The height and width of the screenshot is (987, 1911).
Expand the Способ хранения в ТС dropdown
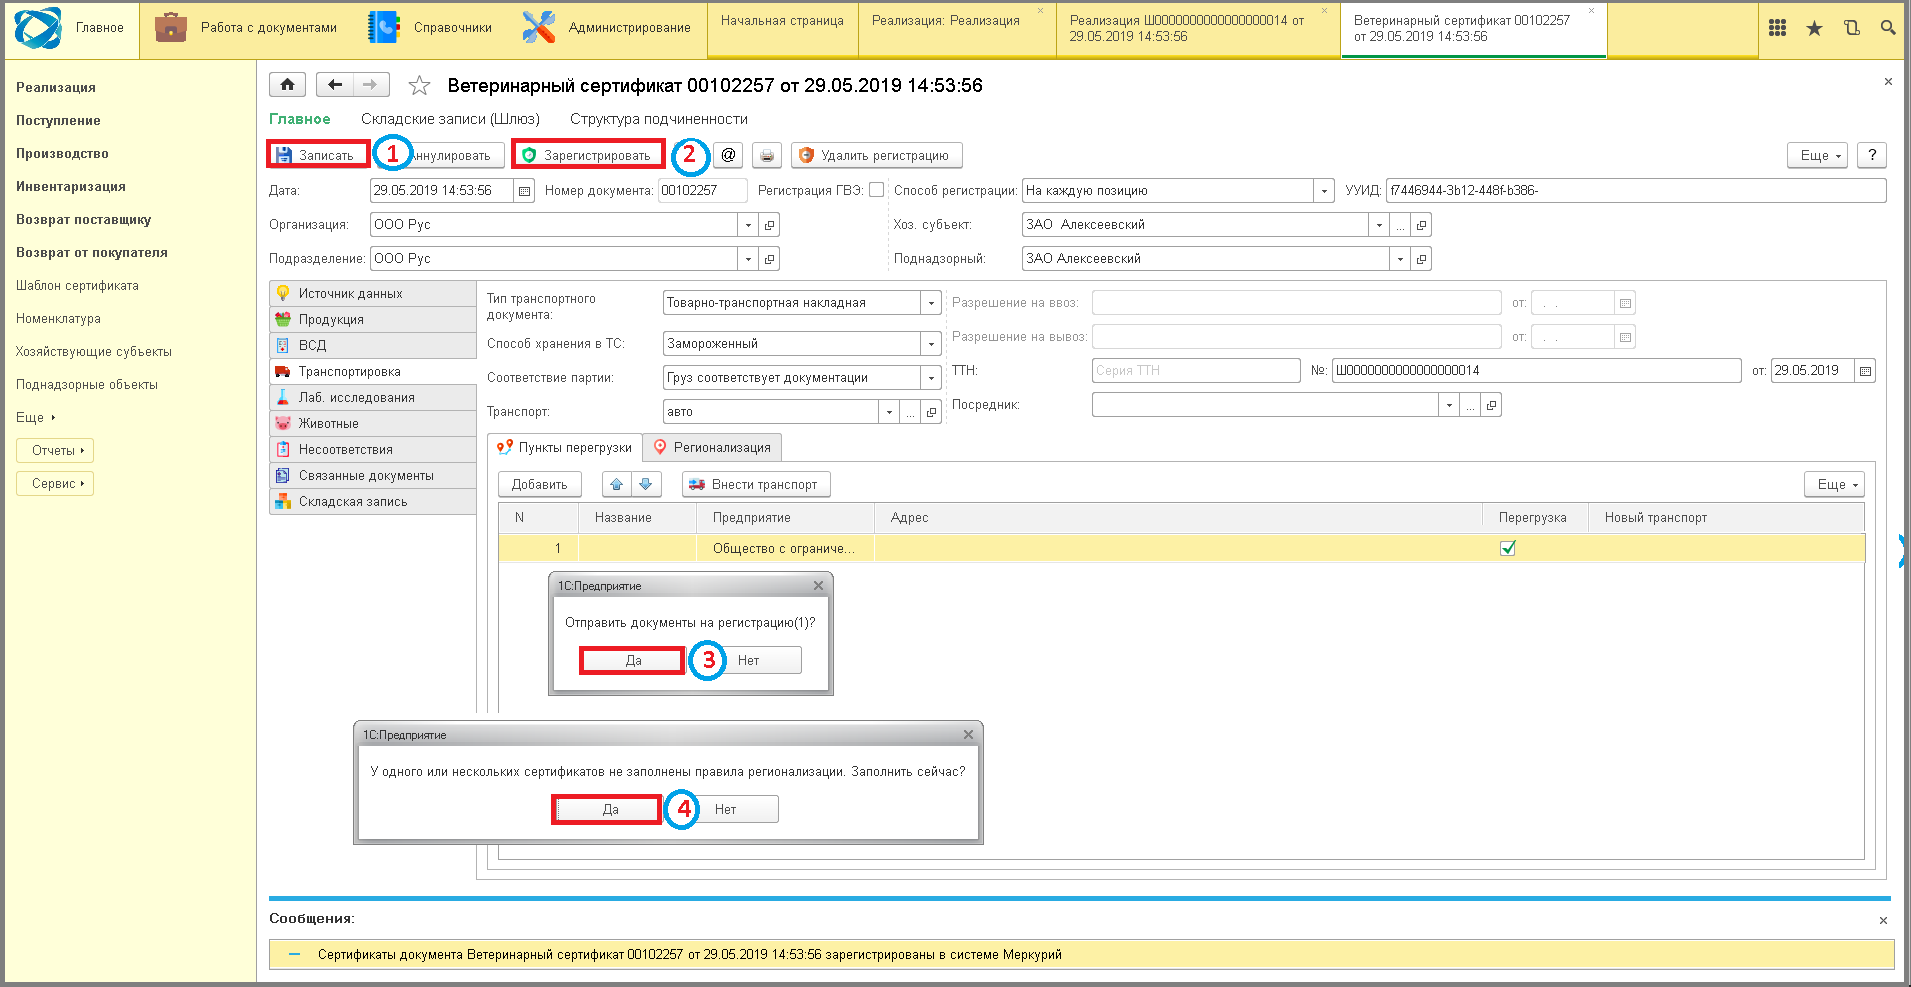(x=931, y=344)
